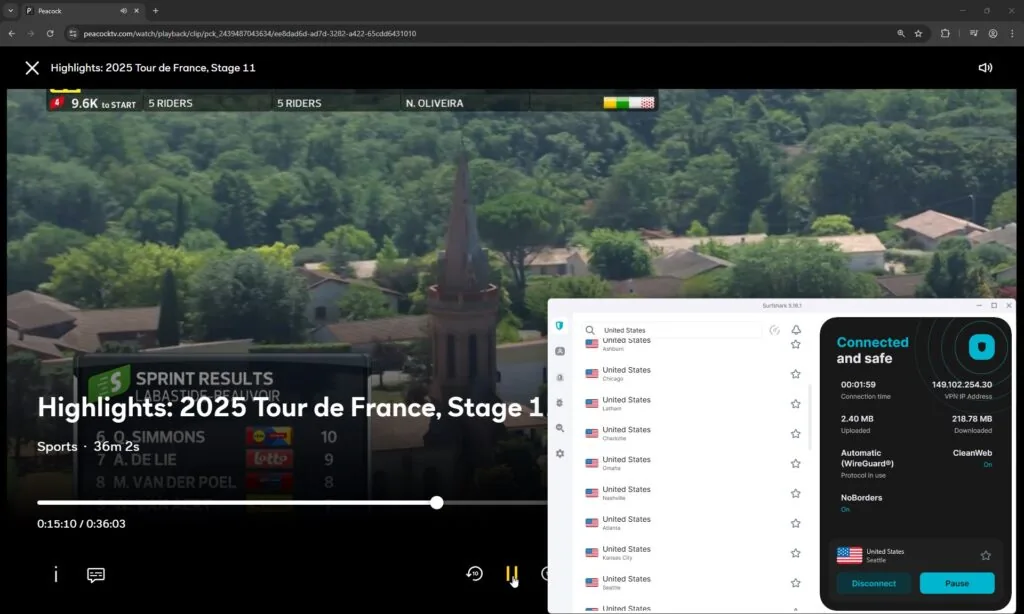Favorite the United States Ashburn server
Viewport: 1024px width, 614px height.
point(795,344)
